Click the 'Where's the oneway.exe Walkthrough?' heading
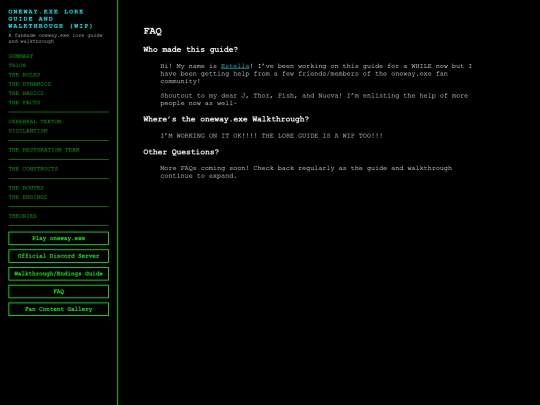This screenshot has height=405, width=540. [x=226, y=119]
